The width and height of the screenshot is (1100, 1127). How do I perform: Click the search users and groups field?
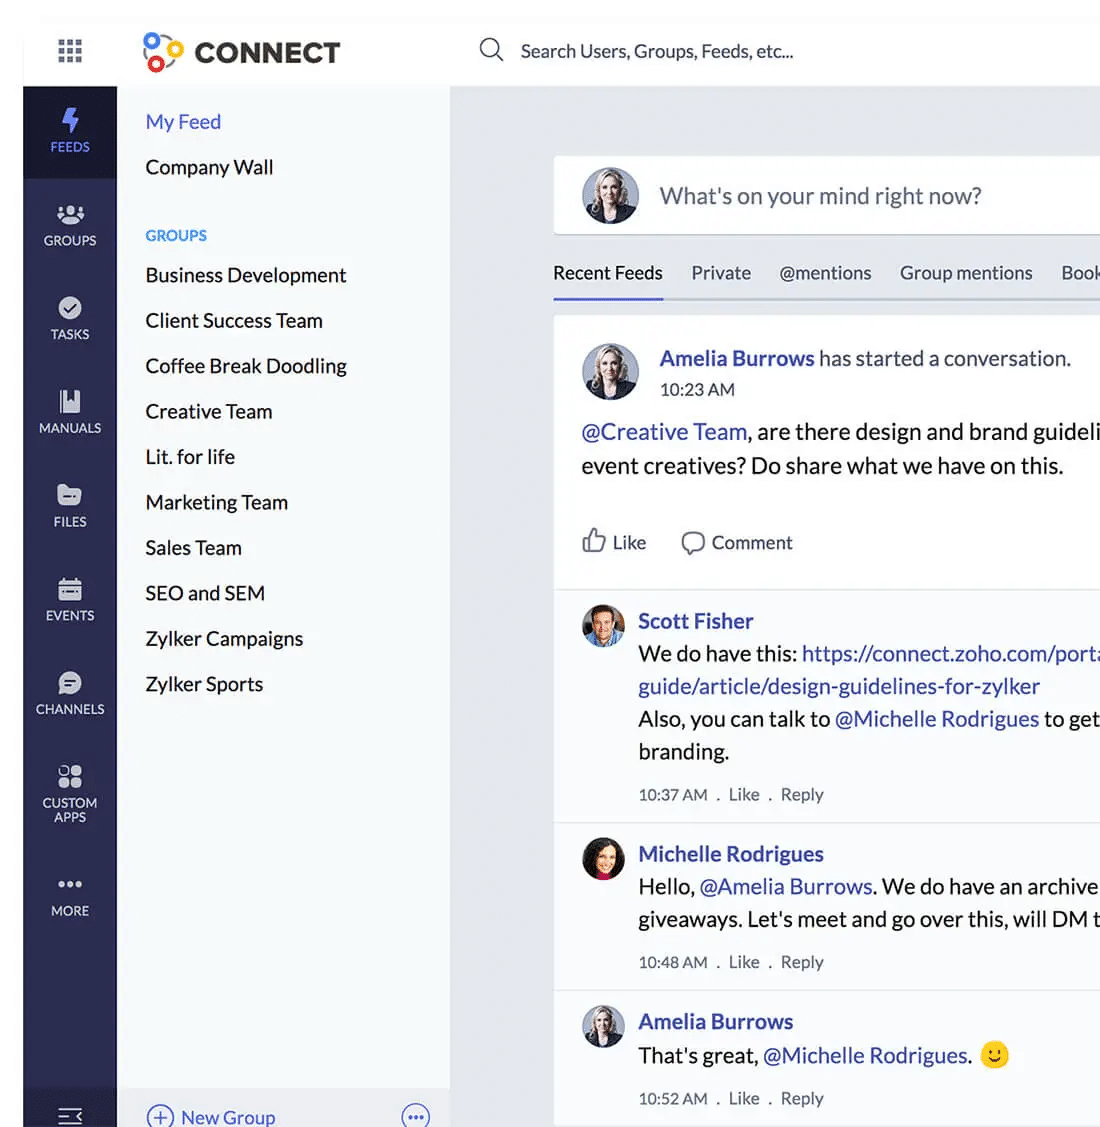pyautogui.click(x=656, y=51)
